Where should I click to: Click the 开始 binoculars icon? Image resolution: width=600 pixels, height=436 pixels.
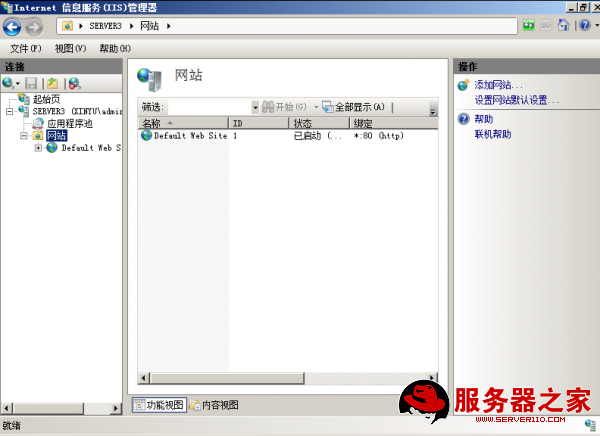click(268, 107)
